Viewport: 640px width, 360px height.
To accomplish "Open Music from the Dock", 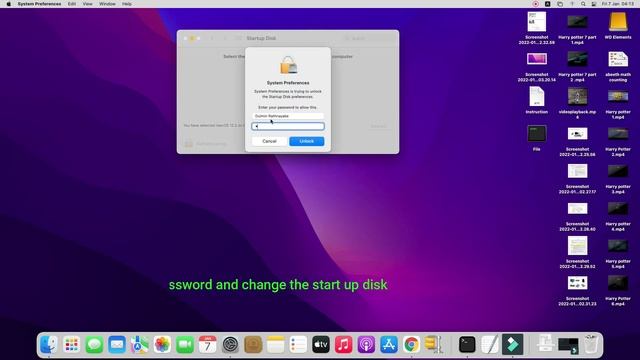I will [x=344, y=345].
